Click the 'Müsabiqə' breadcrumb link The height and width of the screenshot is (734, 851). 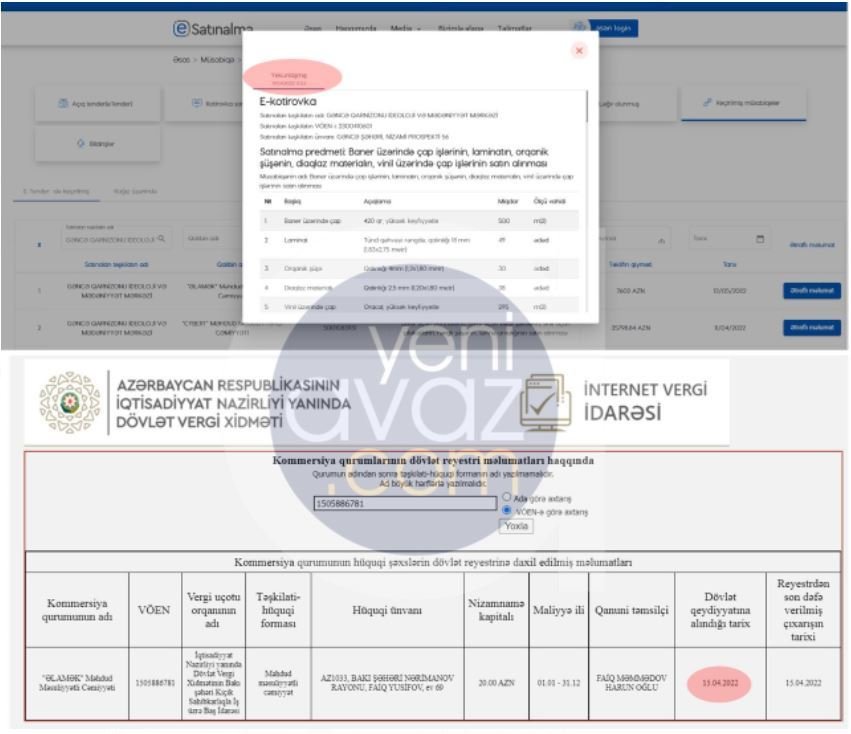(x=217, y=60)
